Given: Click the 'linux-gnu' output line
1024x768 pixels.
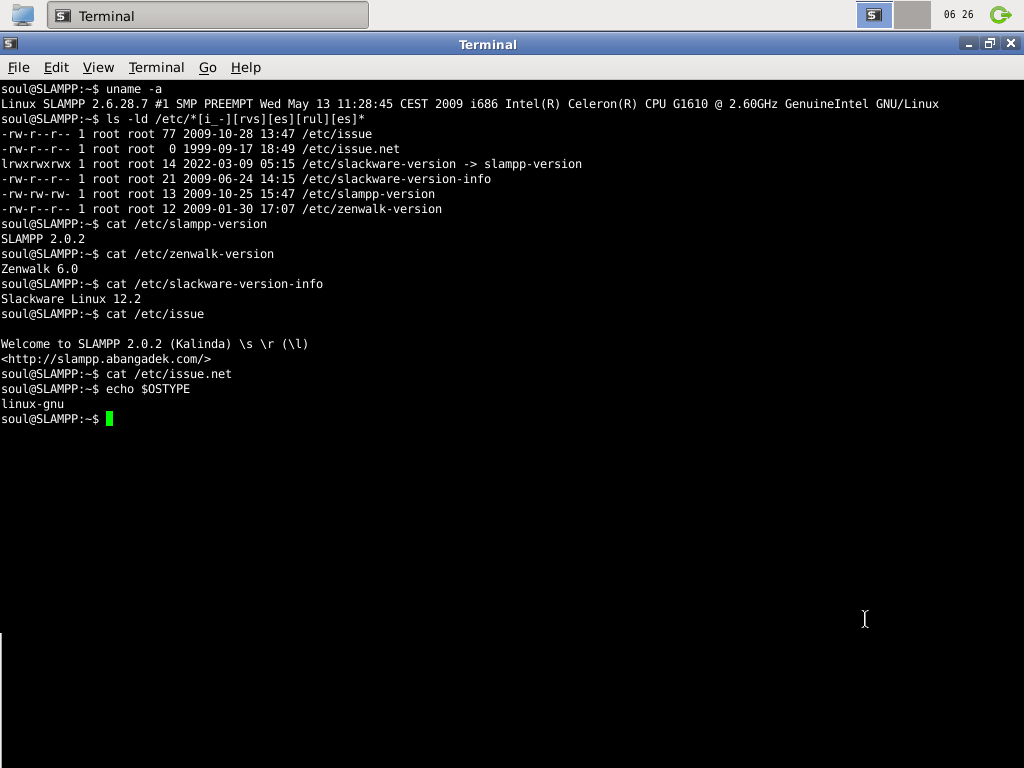Looking at the screenshot, I should [33, 404].
